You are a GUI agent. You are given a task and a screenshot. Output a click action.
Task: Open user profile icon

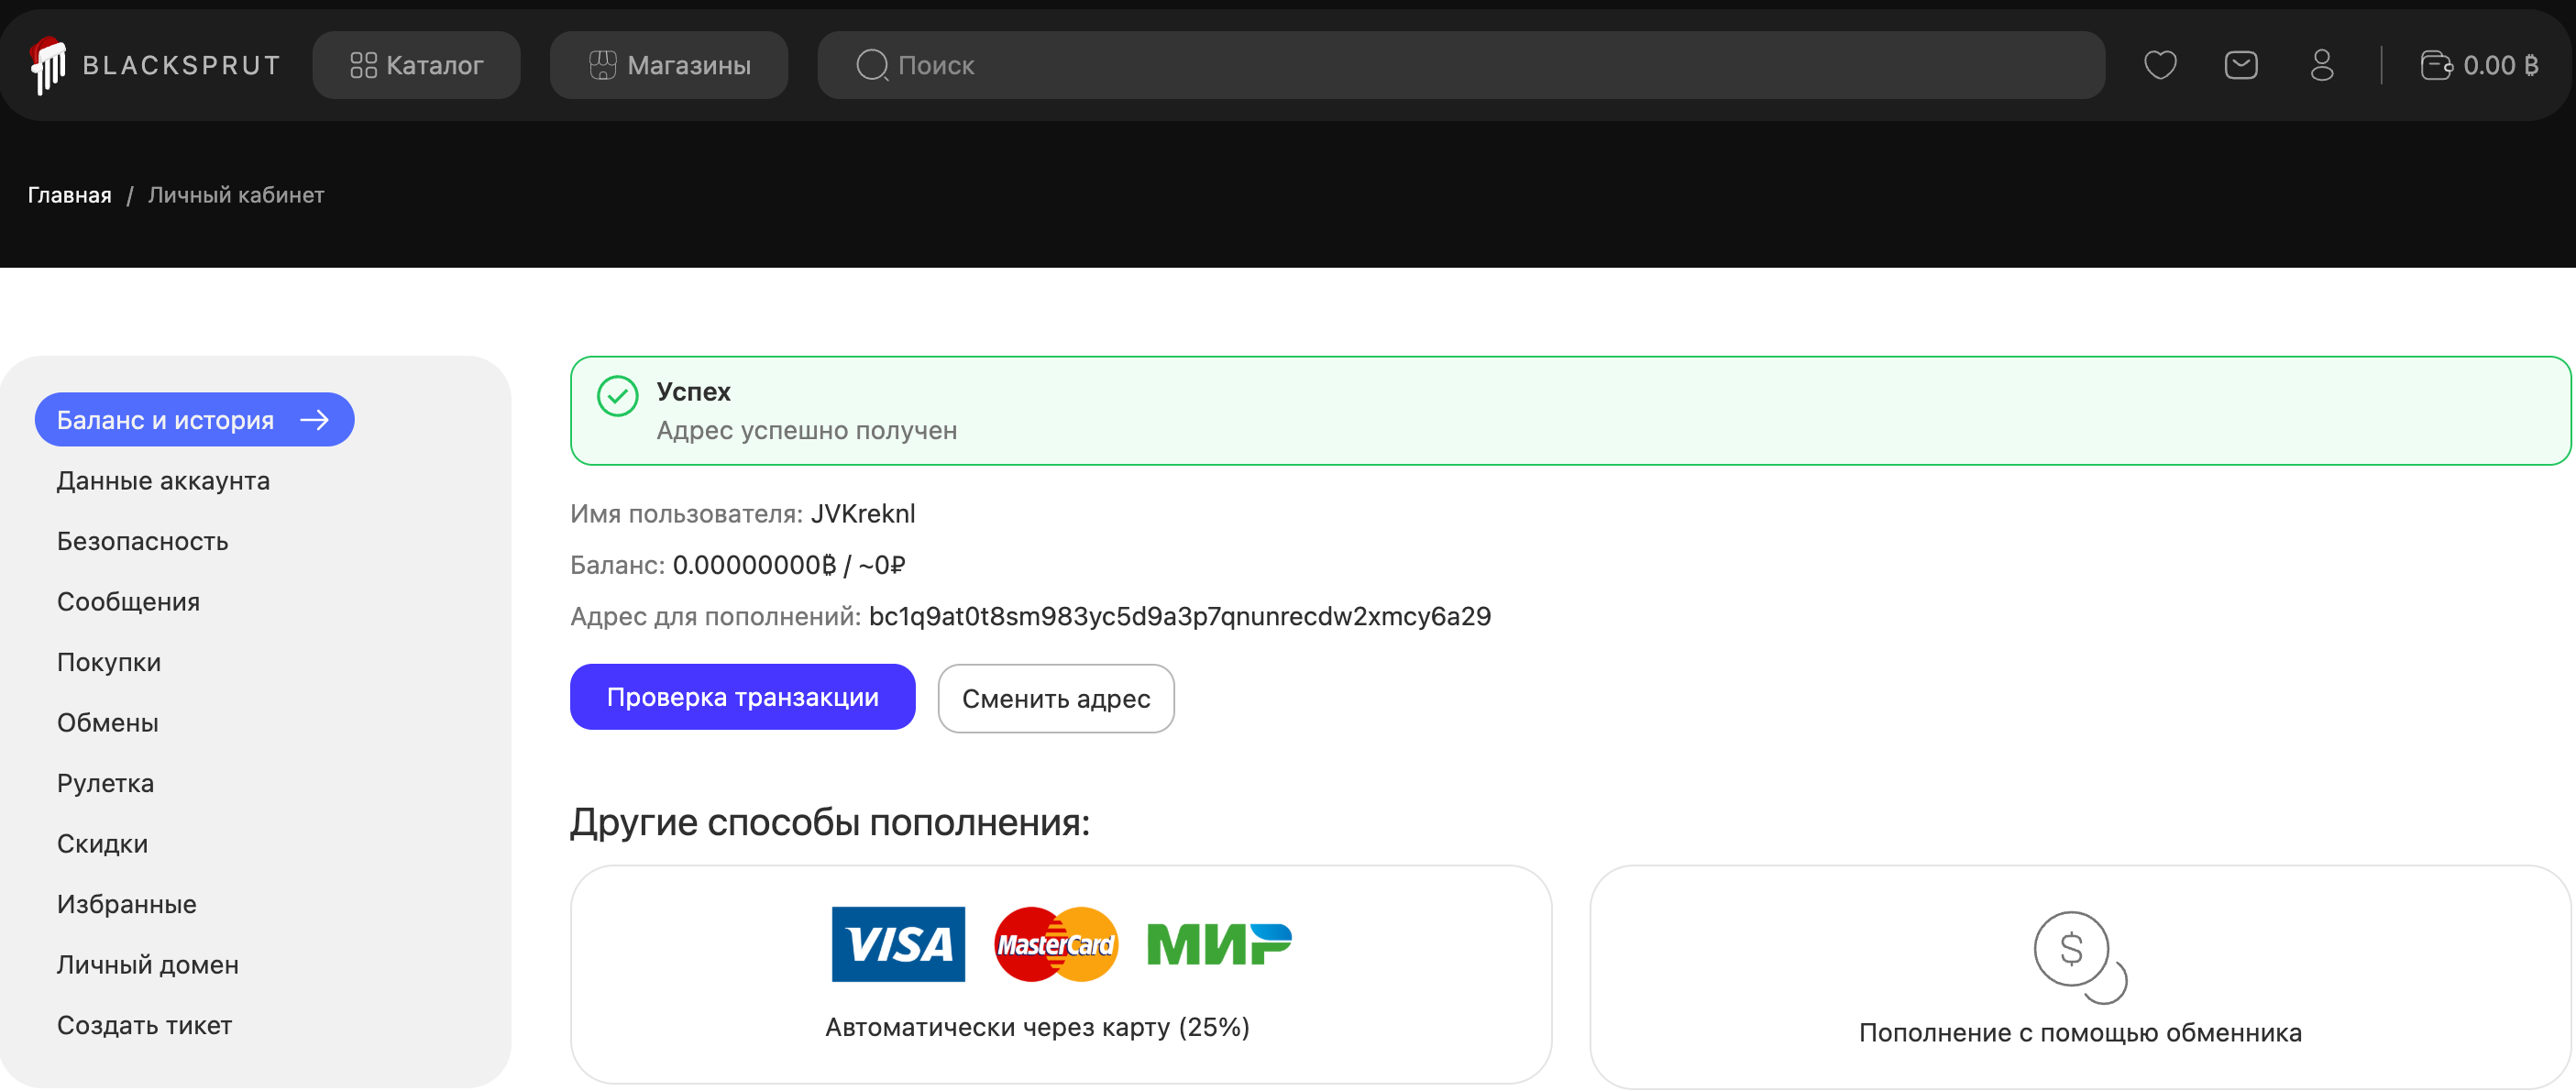point(2322,65)
